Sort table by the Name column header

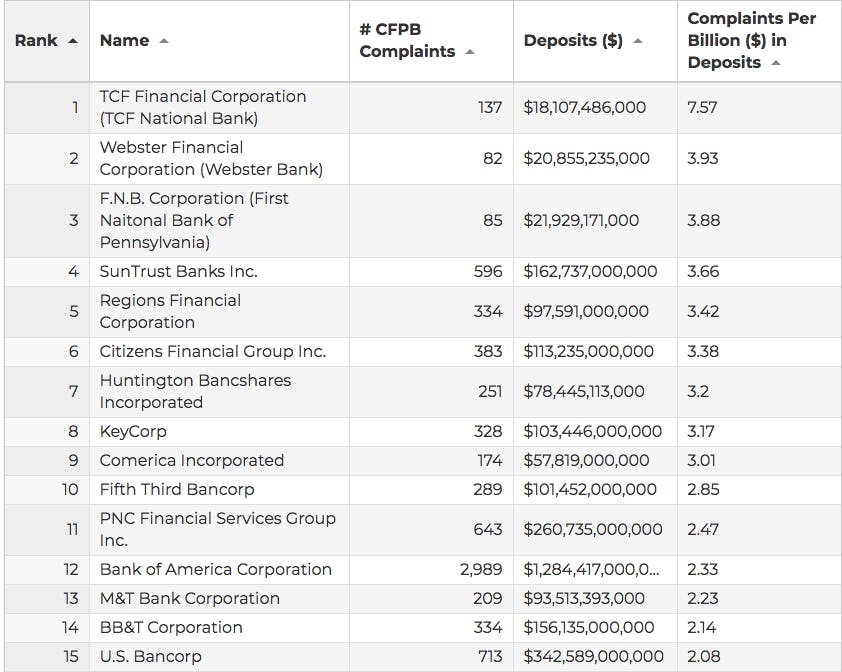[x=124, y=41]
